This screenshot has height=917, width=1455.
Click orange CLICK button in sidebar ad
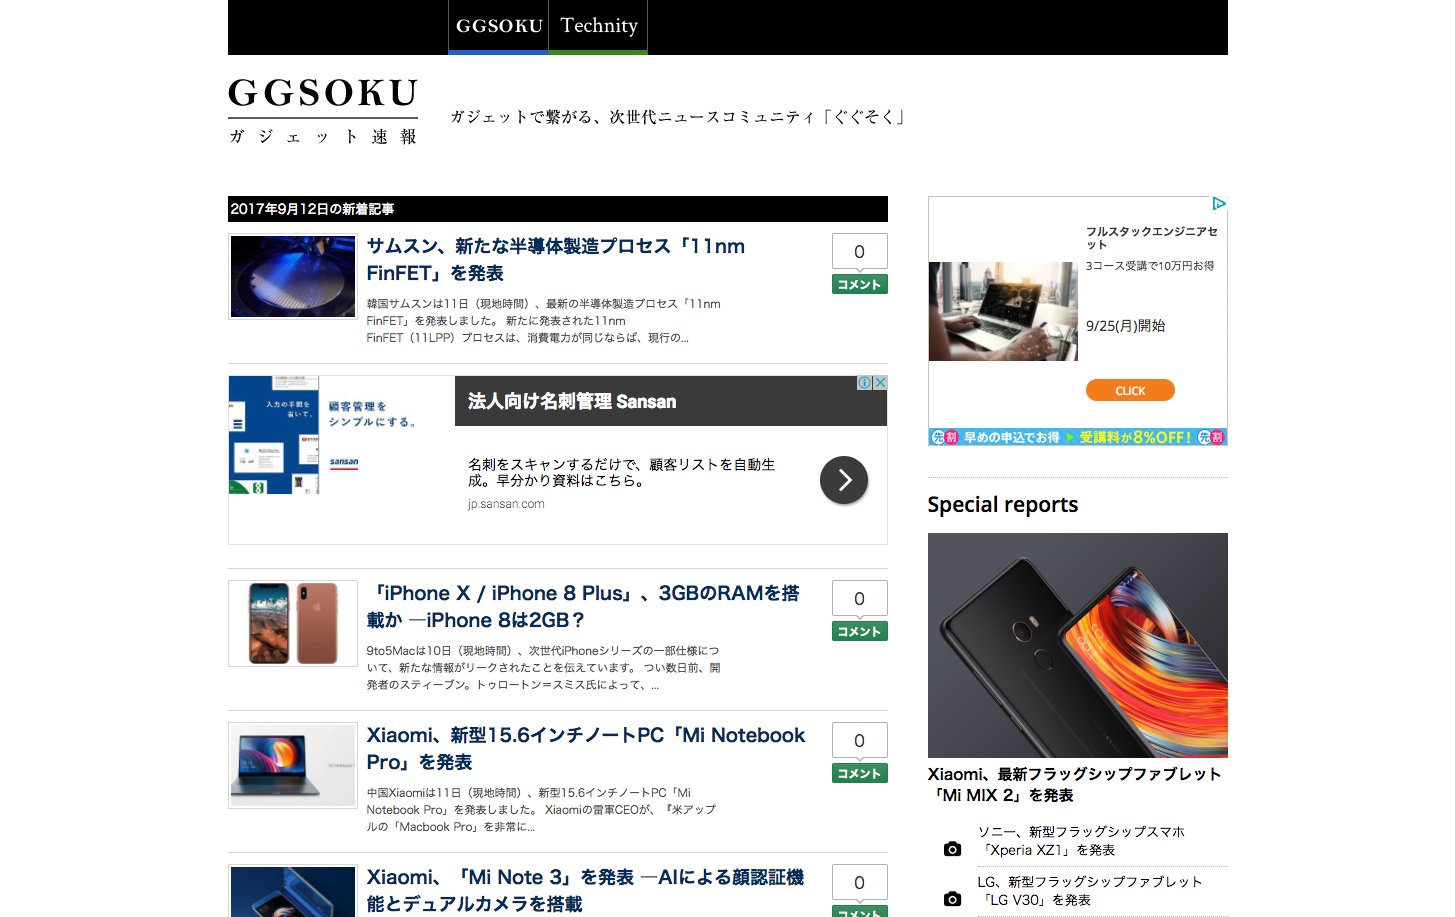click(x=1130, y=390)
